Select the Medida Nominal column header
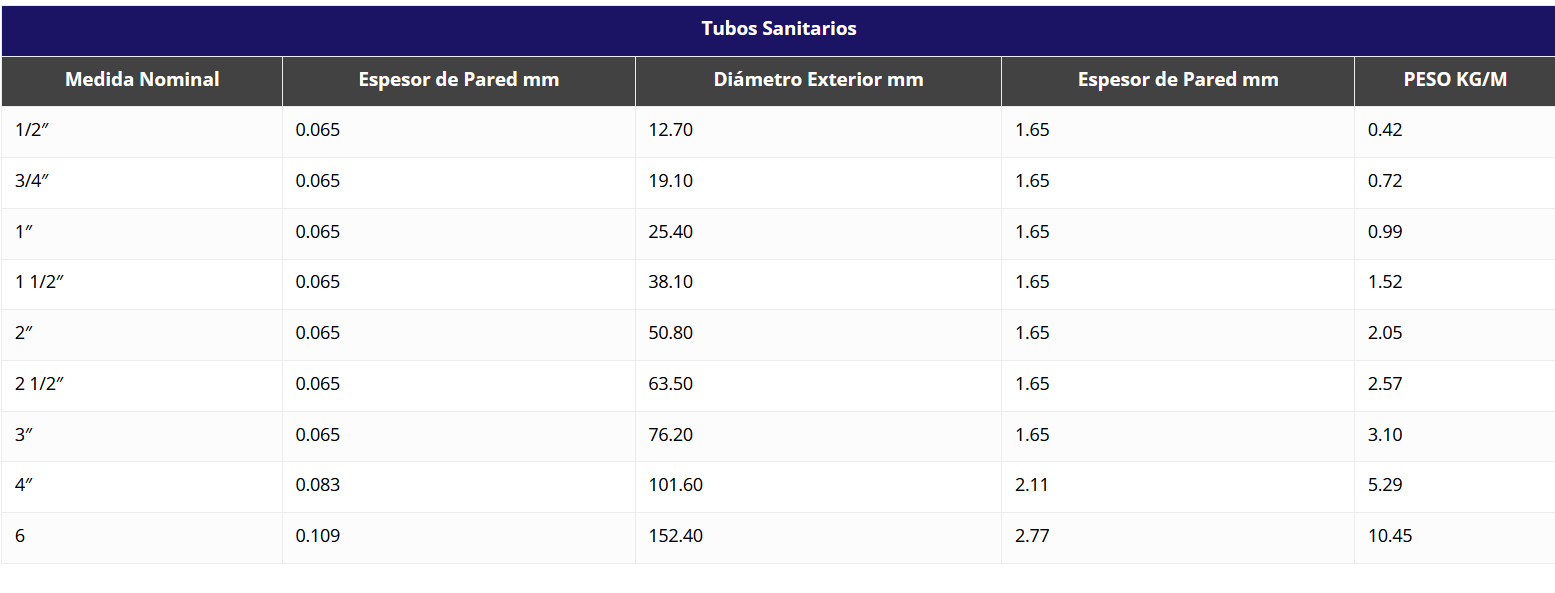Screen dimensions: 1555x593 pos(142,80)
